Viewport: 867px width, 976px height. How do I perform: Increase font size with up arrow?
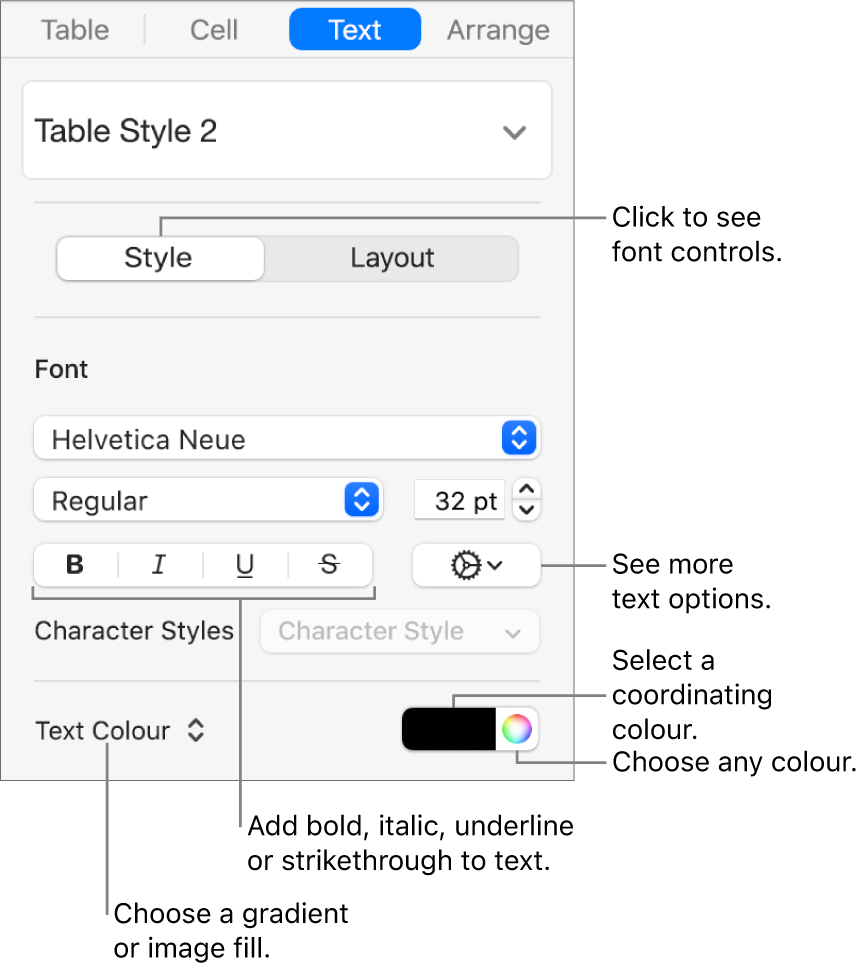(x=529, y=489)
